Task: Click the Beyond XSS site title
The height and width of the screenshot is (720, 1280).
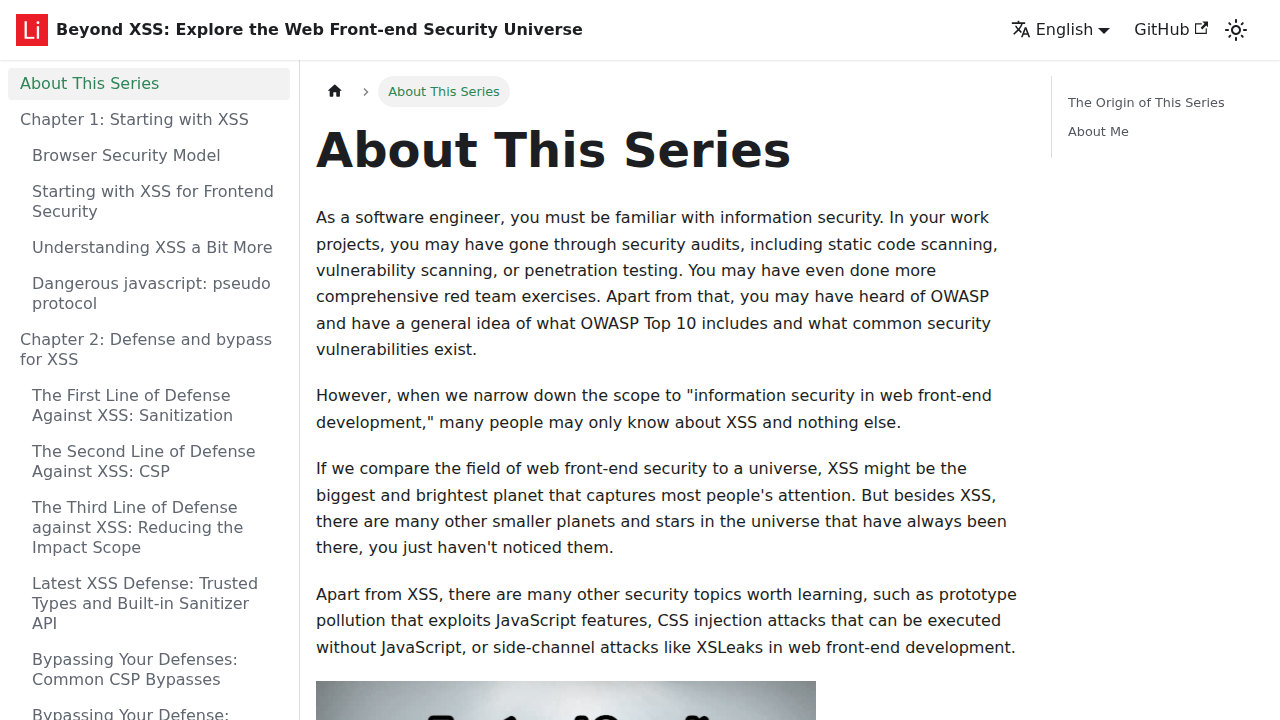Action: 319,29
